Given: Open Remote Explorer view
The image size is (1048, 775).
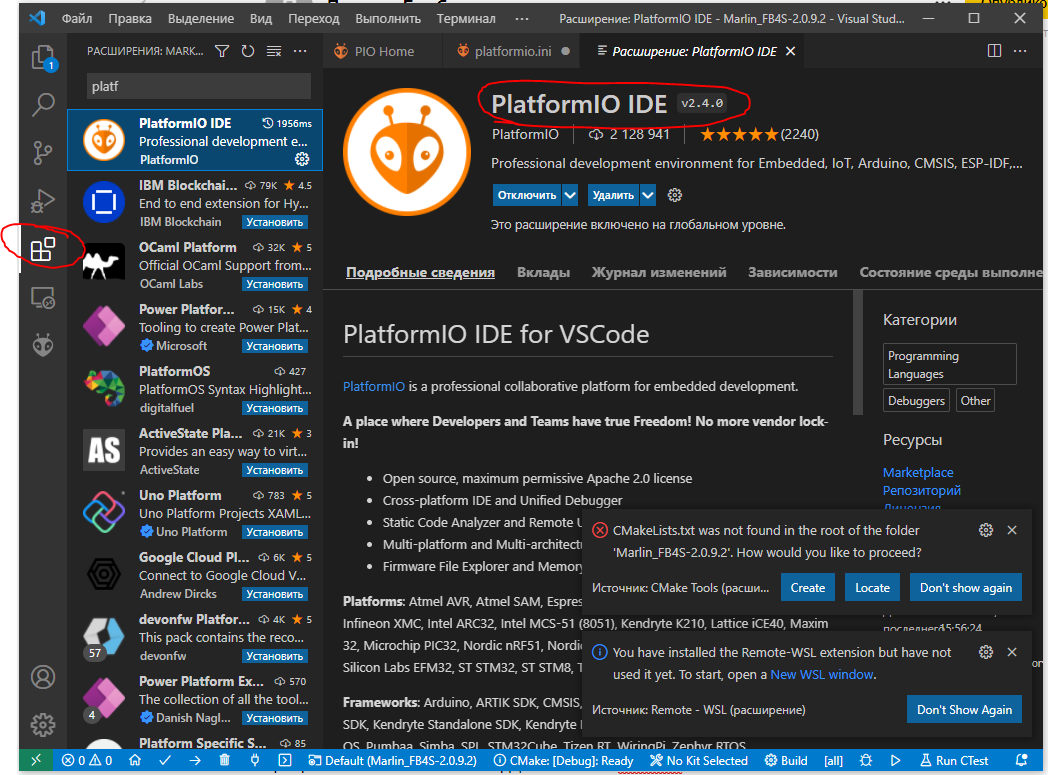Looking at the screenshot, I should click(43, 298).
